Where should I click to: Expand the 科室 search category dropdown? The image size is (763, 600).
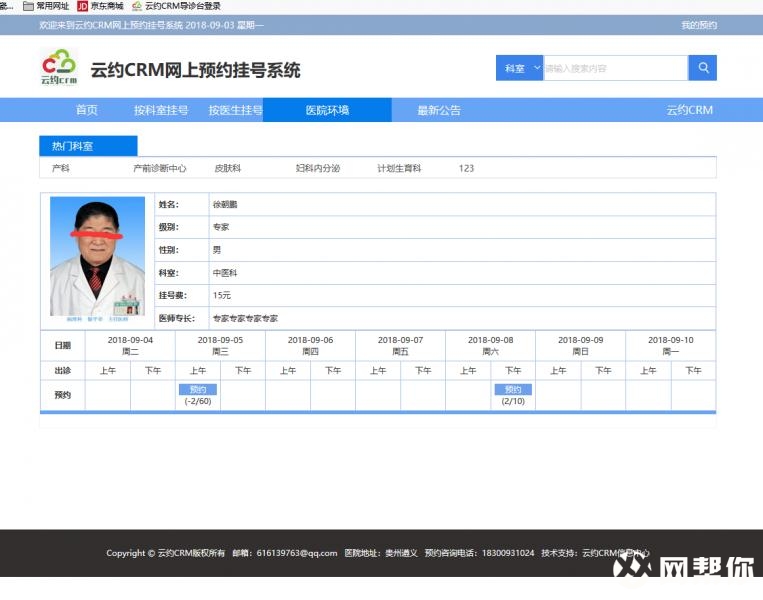(519, 68)
